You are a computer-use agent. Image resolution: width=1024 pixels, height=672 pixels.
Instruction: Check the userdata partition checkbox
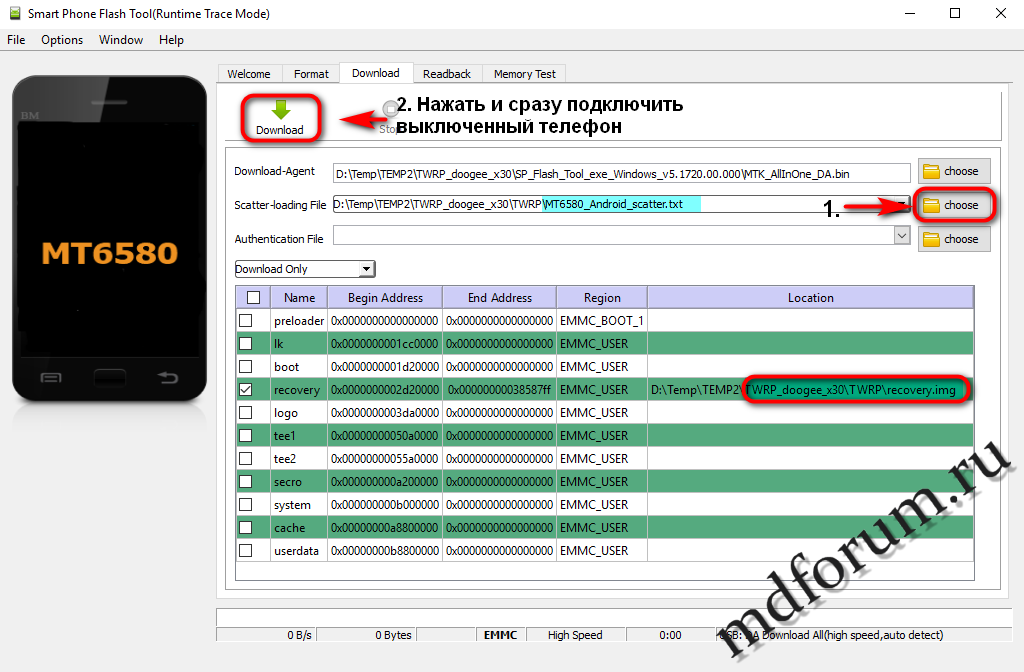coord(246,551)
